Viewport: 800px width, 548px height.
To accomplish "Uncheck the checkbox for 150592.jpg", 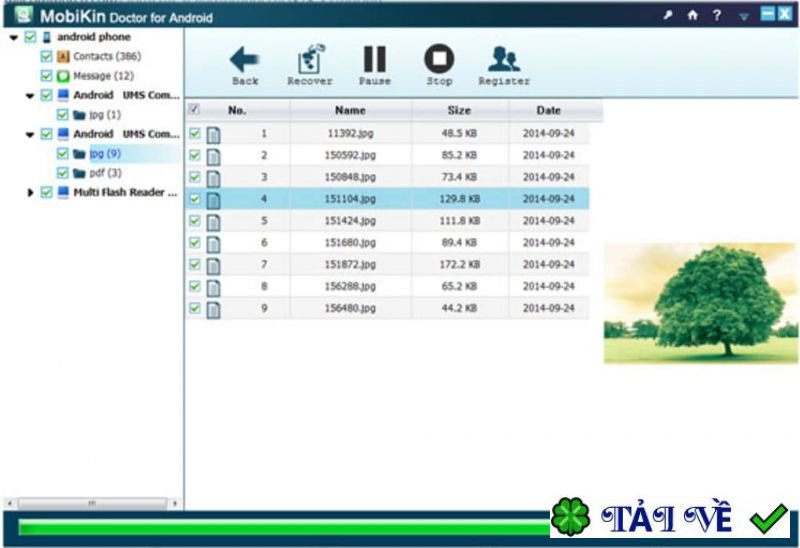I will [x=194, y=155].
